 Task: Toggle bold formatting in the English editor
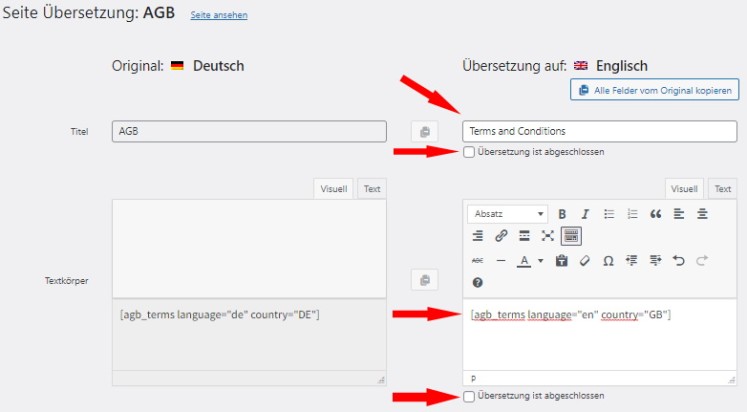click(562, 214)
